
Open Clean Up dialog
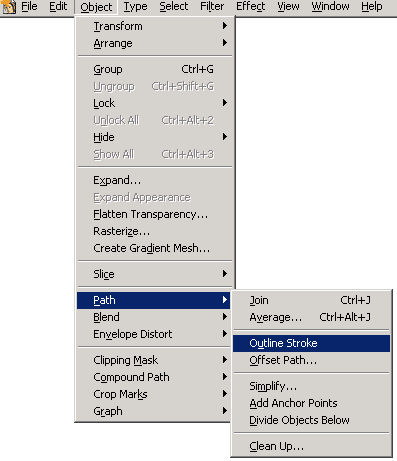click(x=311, y=446)
